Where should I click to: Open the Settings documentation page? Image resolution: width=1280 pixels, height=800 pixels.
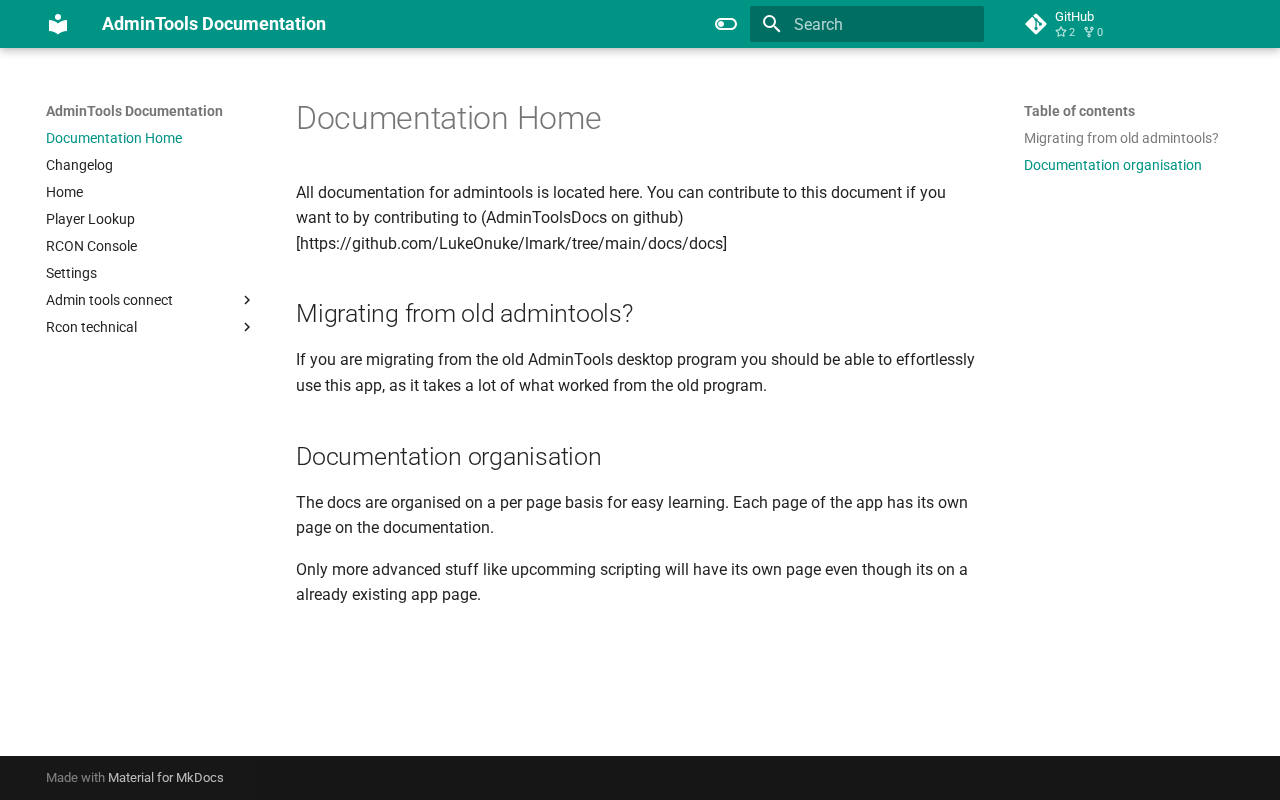pyautogui.click(x=71, y=273)
